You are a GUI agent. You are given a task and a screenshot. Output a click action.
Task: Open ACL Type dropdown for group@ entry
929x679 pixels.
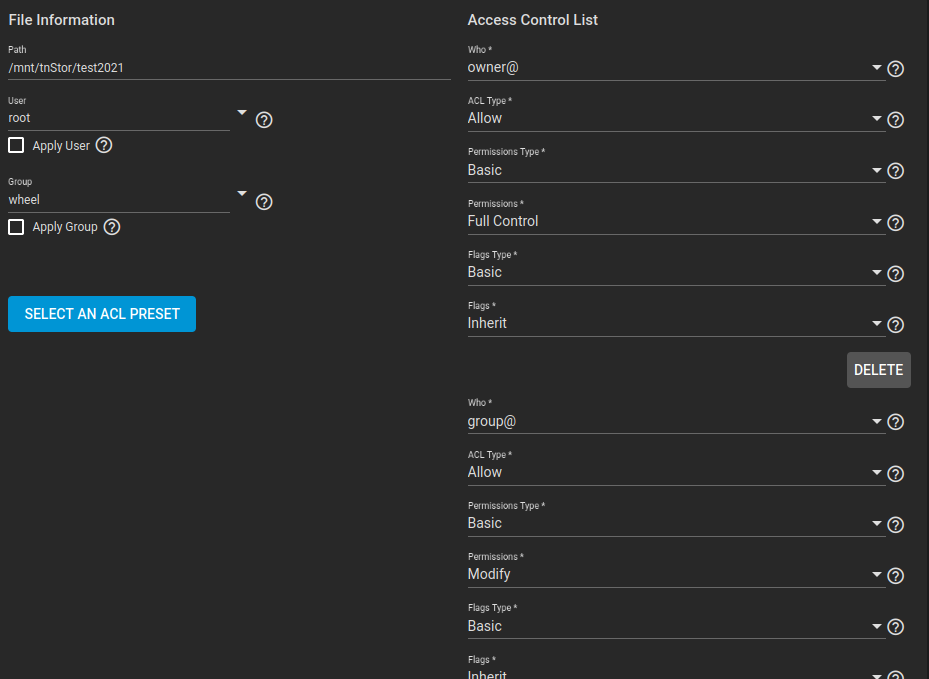pyautogui.click(x=676, y=472)
